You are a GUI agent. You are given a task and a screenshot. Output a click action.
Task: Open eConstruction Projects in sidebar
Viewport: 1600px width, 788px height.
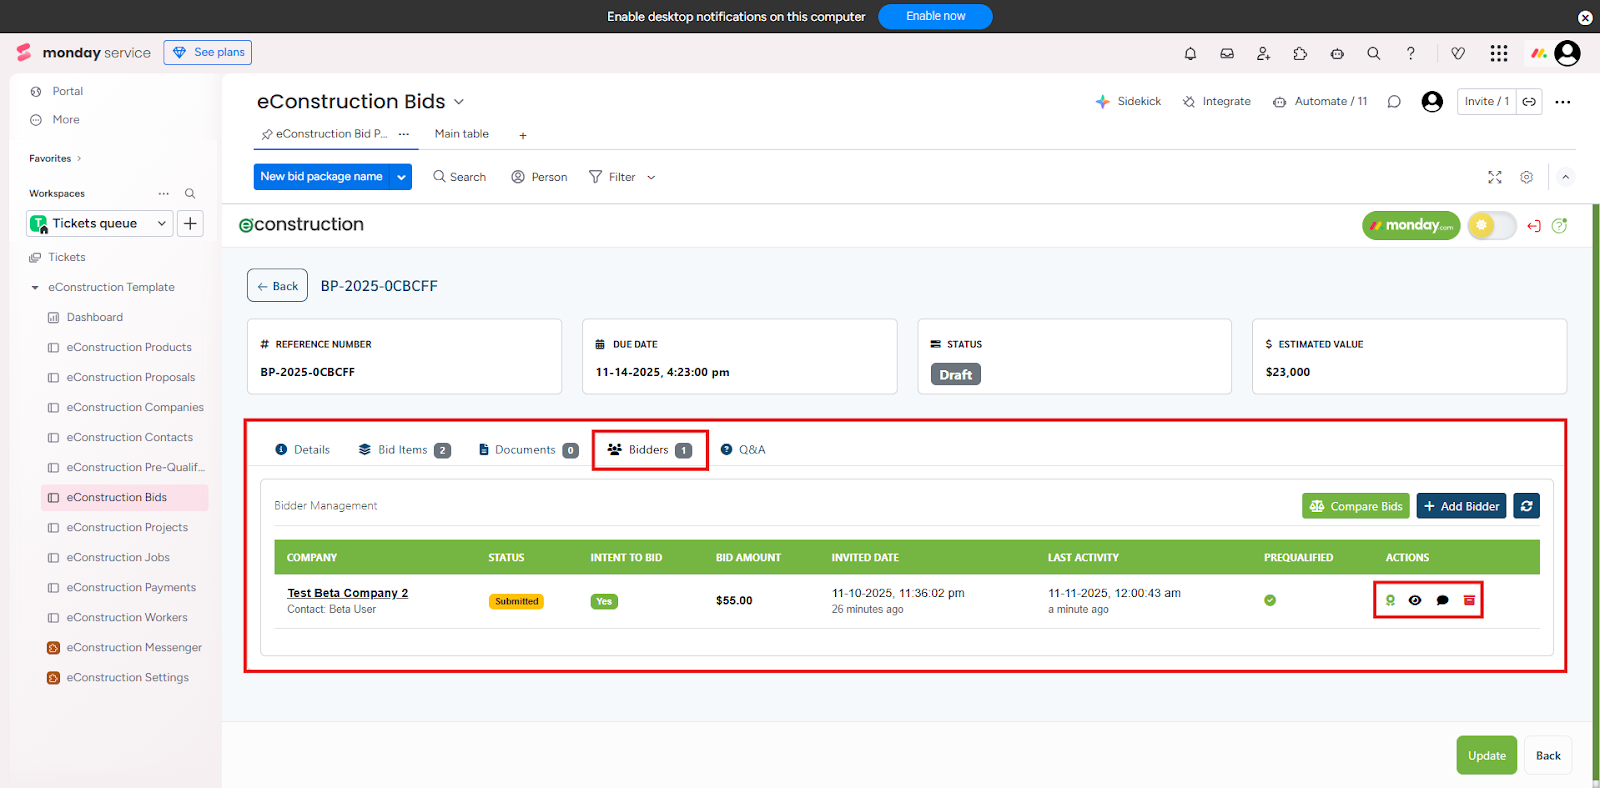click(127, 528)
